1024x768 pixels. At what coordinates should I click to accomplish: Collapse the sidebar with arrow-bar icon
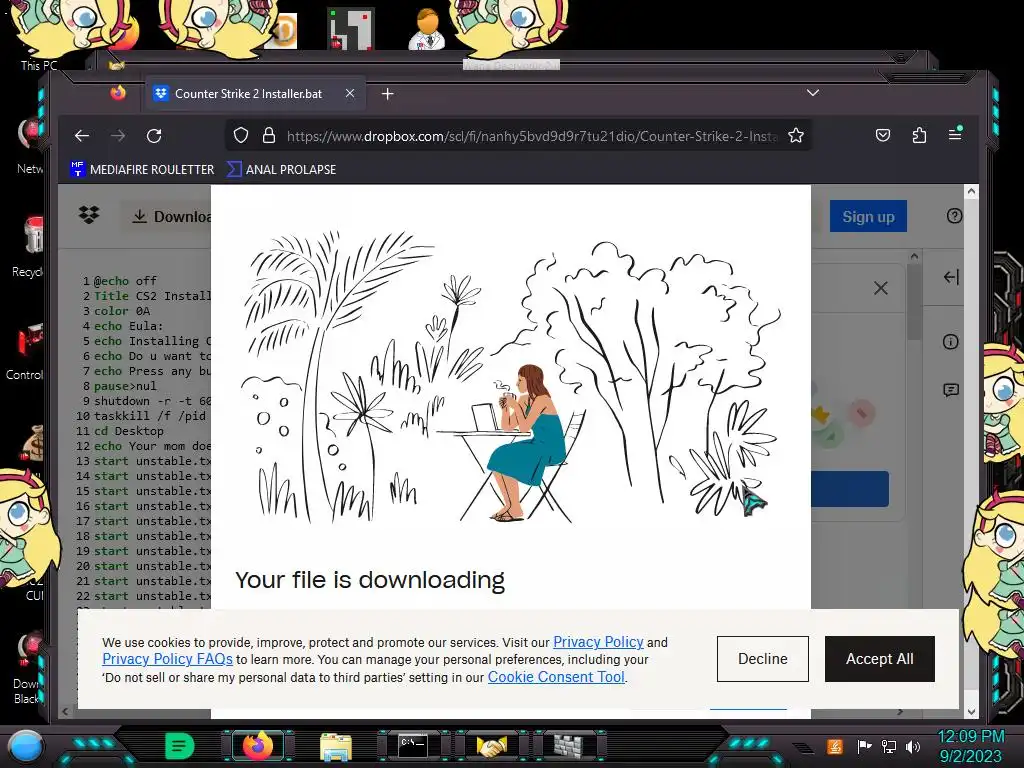(x=951, y=277)
